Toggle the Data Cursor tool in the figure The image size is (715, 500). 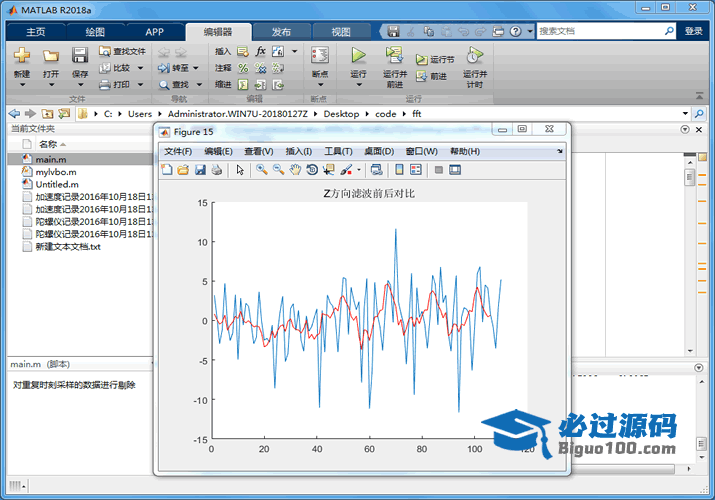(328, 170)
